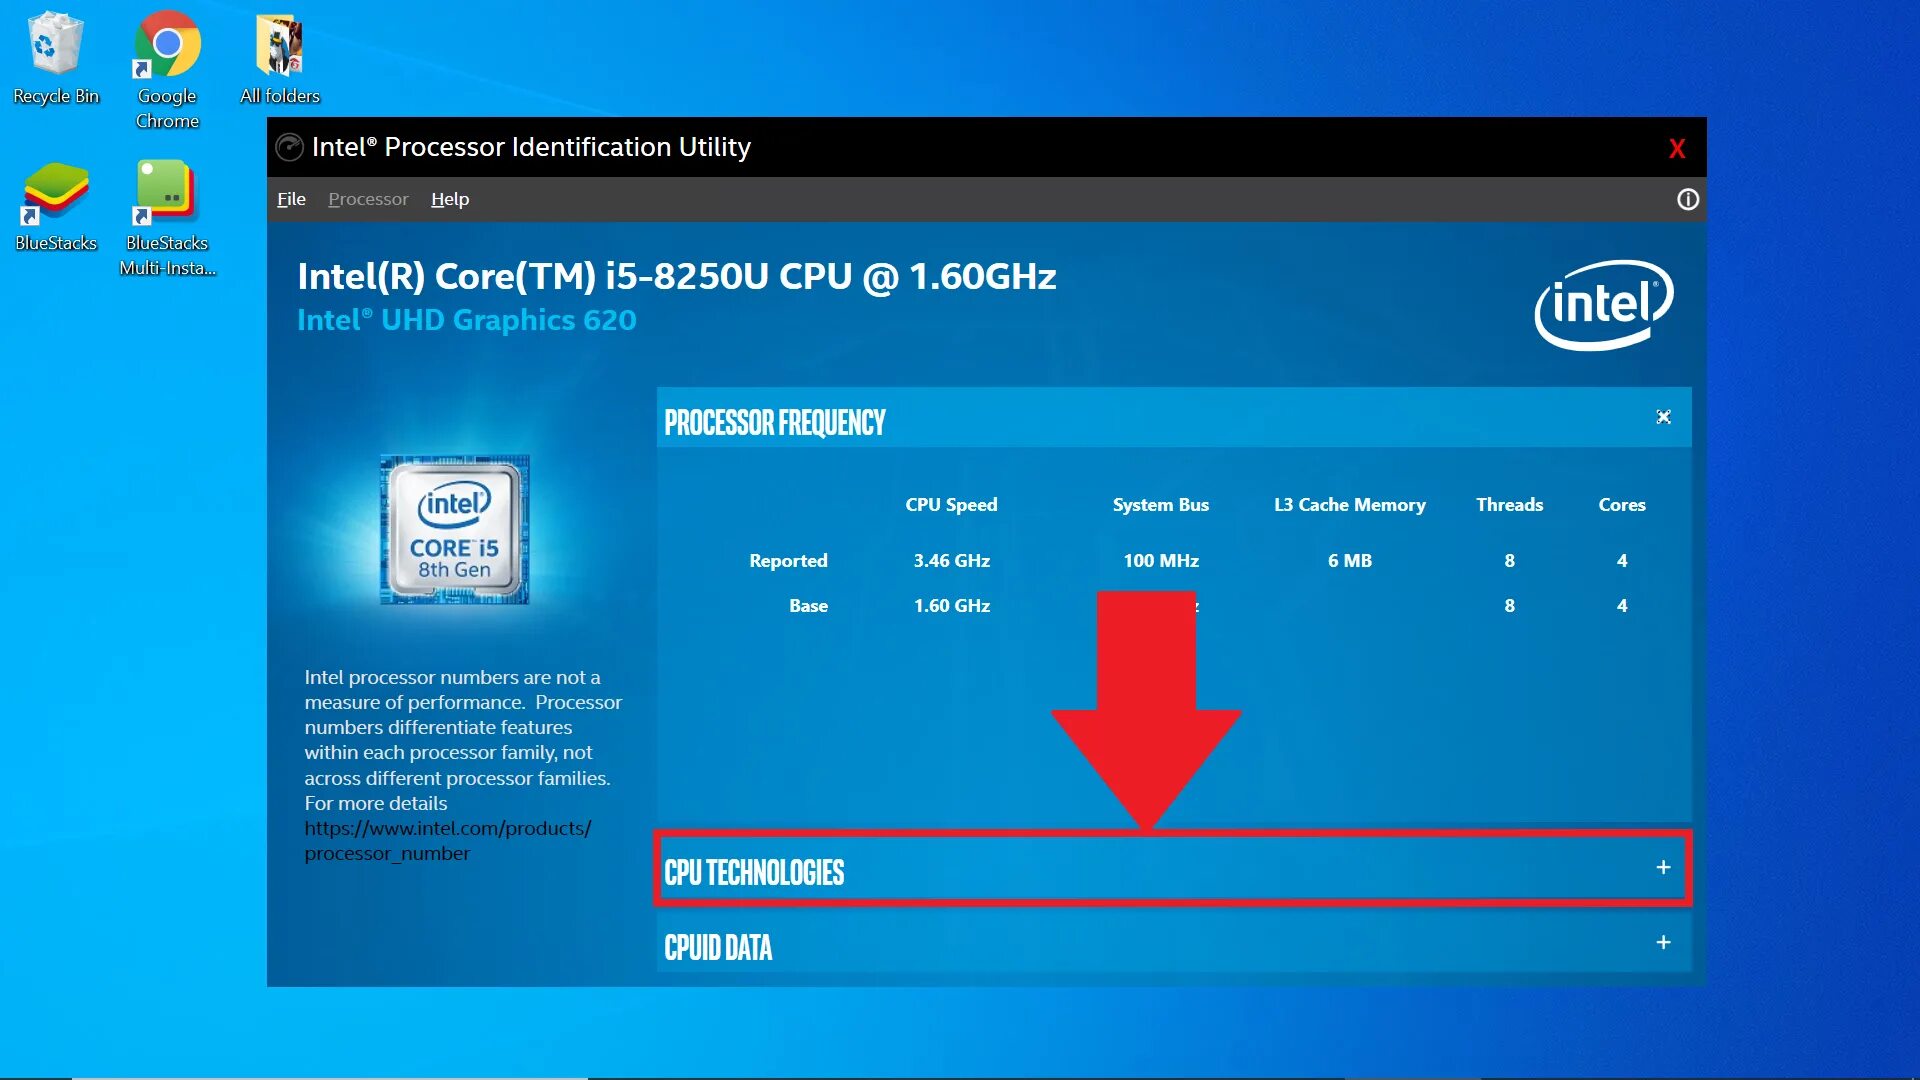The height and width of the screenshot is (1080, 1920).
Task: Click the utility's title bar app icon
Action: pyautogui.click(x=289, y=148)
